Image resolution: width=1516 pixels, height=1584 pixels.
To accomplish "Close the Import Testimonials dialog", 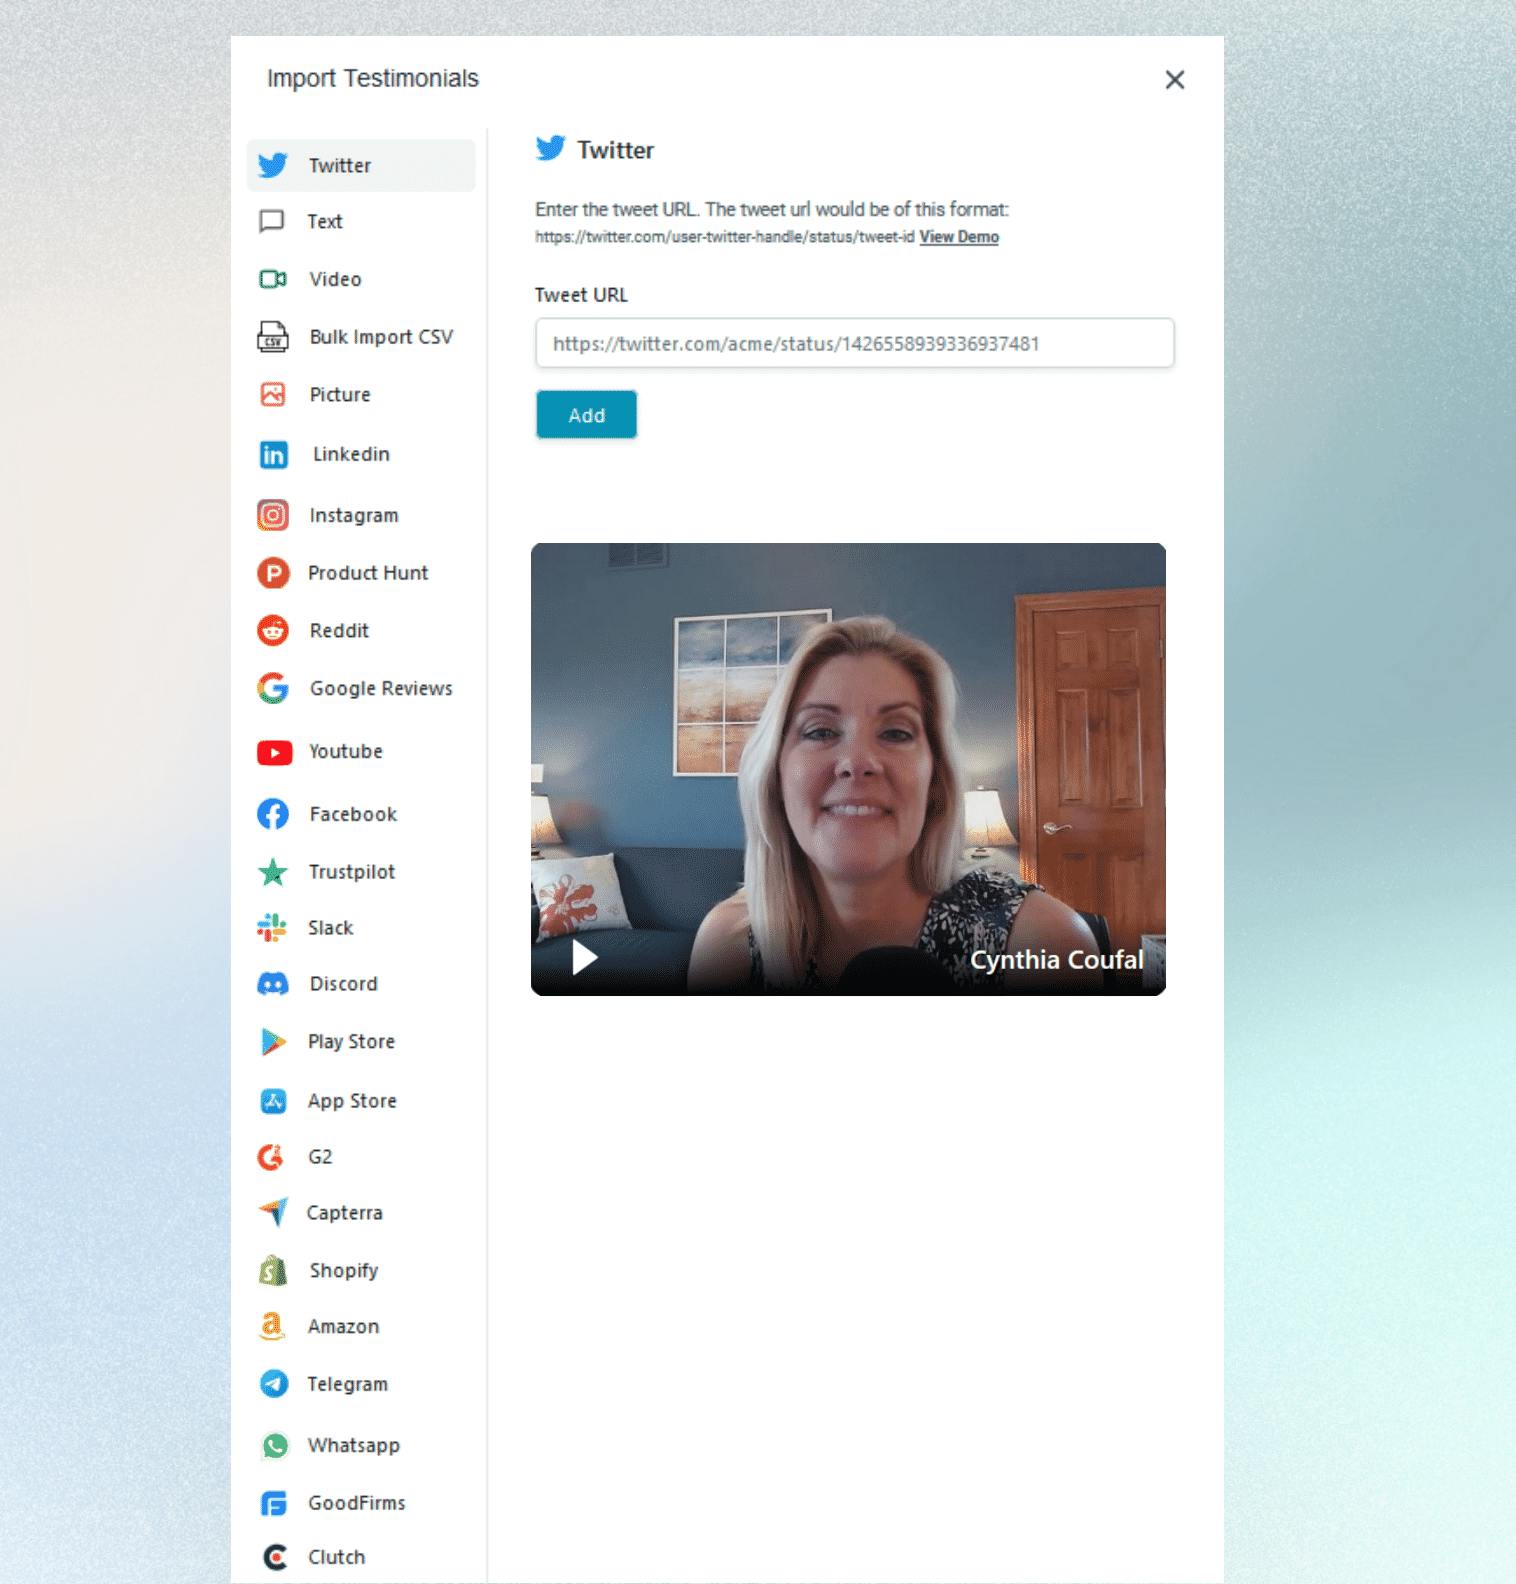I will pyautogui.click(x=1175, y=80).
